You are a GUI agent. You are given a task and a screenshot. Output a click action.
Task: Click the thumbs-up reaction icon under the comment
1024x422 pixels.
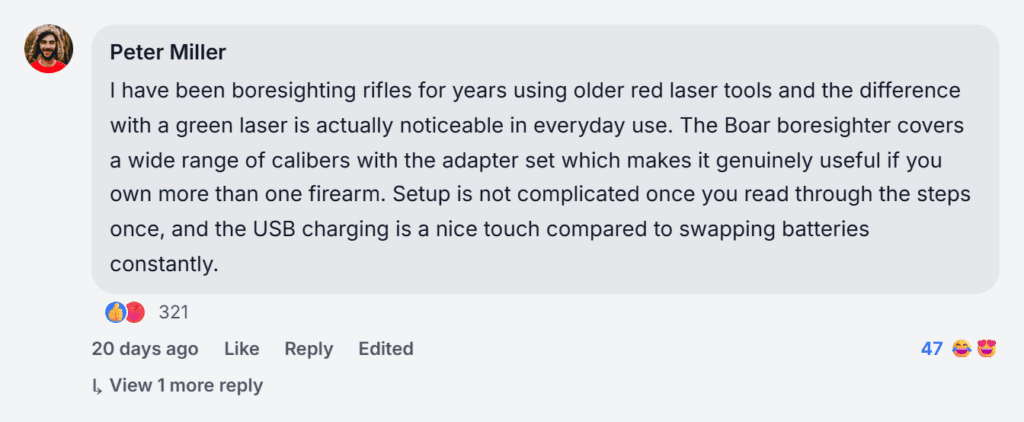[115, 312]
